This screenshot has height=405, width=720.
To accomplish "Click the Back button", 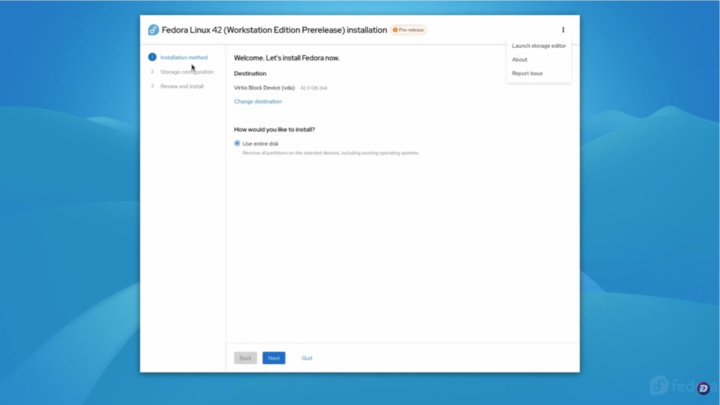I will (x=245, y=357).
